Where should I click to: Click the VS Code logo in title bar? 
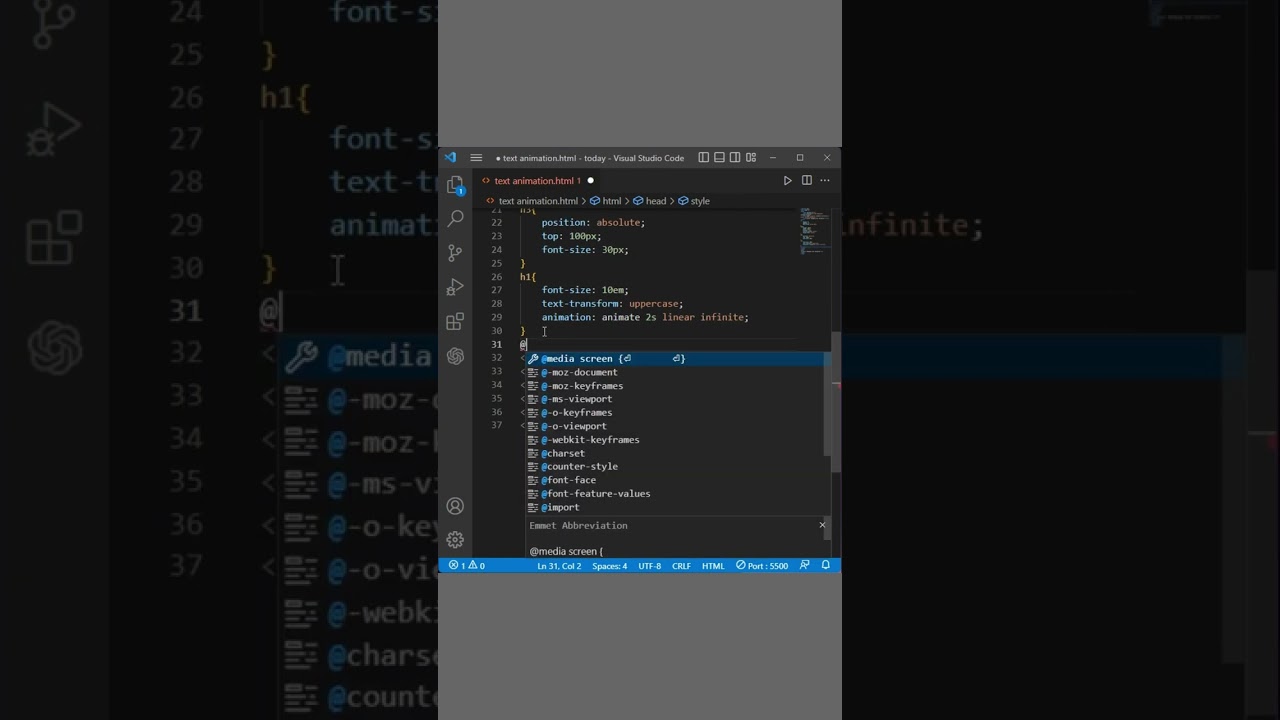pos(450,158)
